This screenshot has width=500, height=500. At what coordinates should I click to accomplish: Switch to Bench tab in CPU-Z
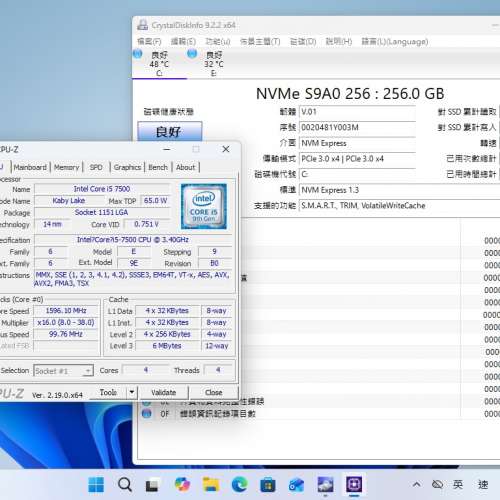[x=158, y=167]
